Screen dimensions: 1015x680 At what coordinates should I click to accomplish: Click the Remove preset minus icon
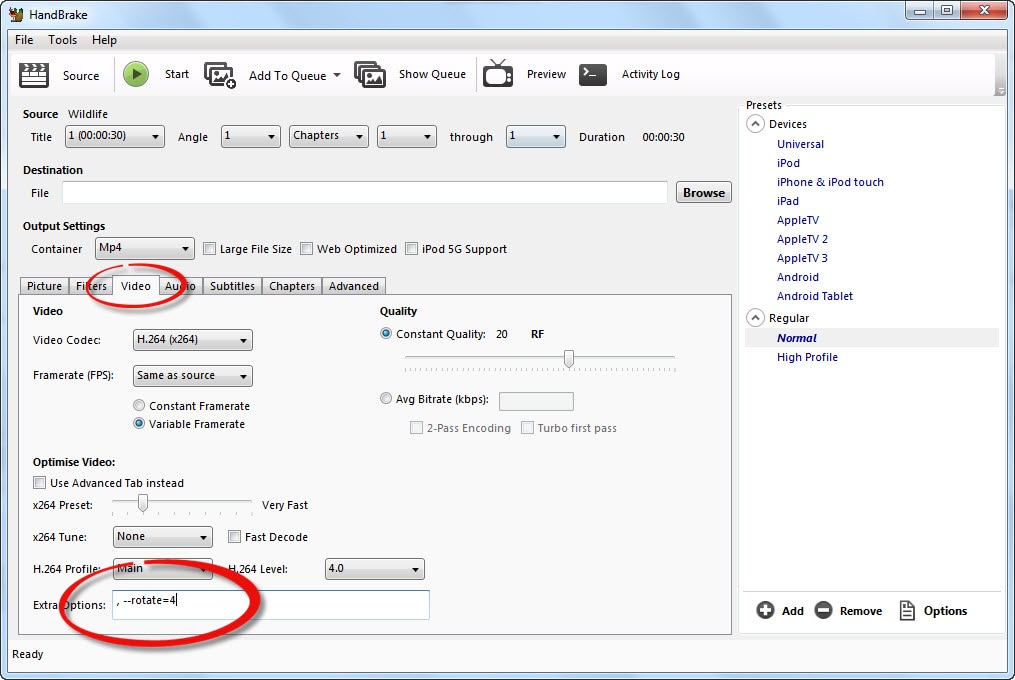(823, 610)
